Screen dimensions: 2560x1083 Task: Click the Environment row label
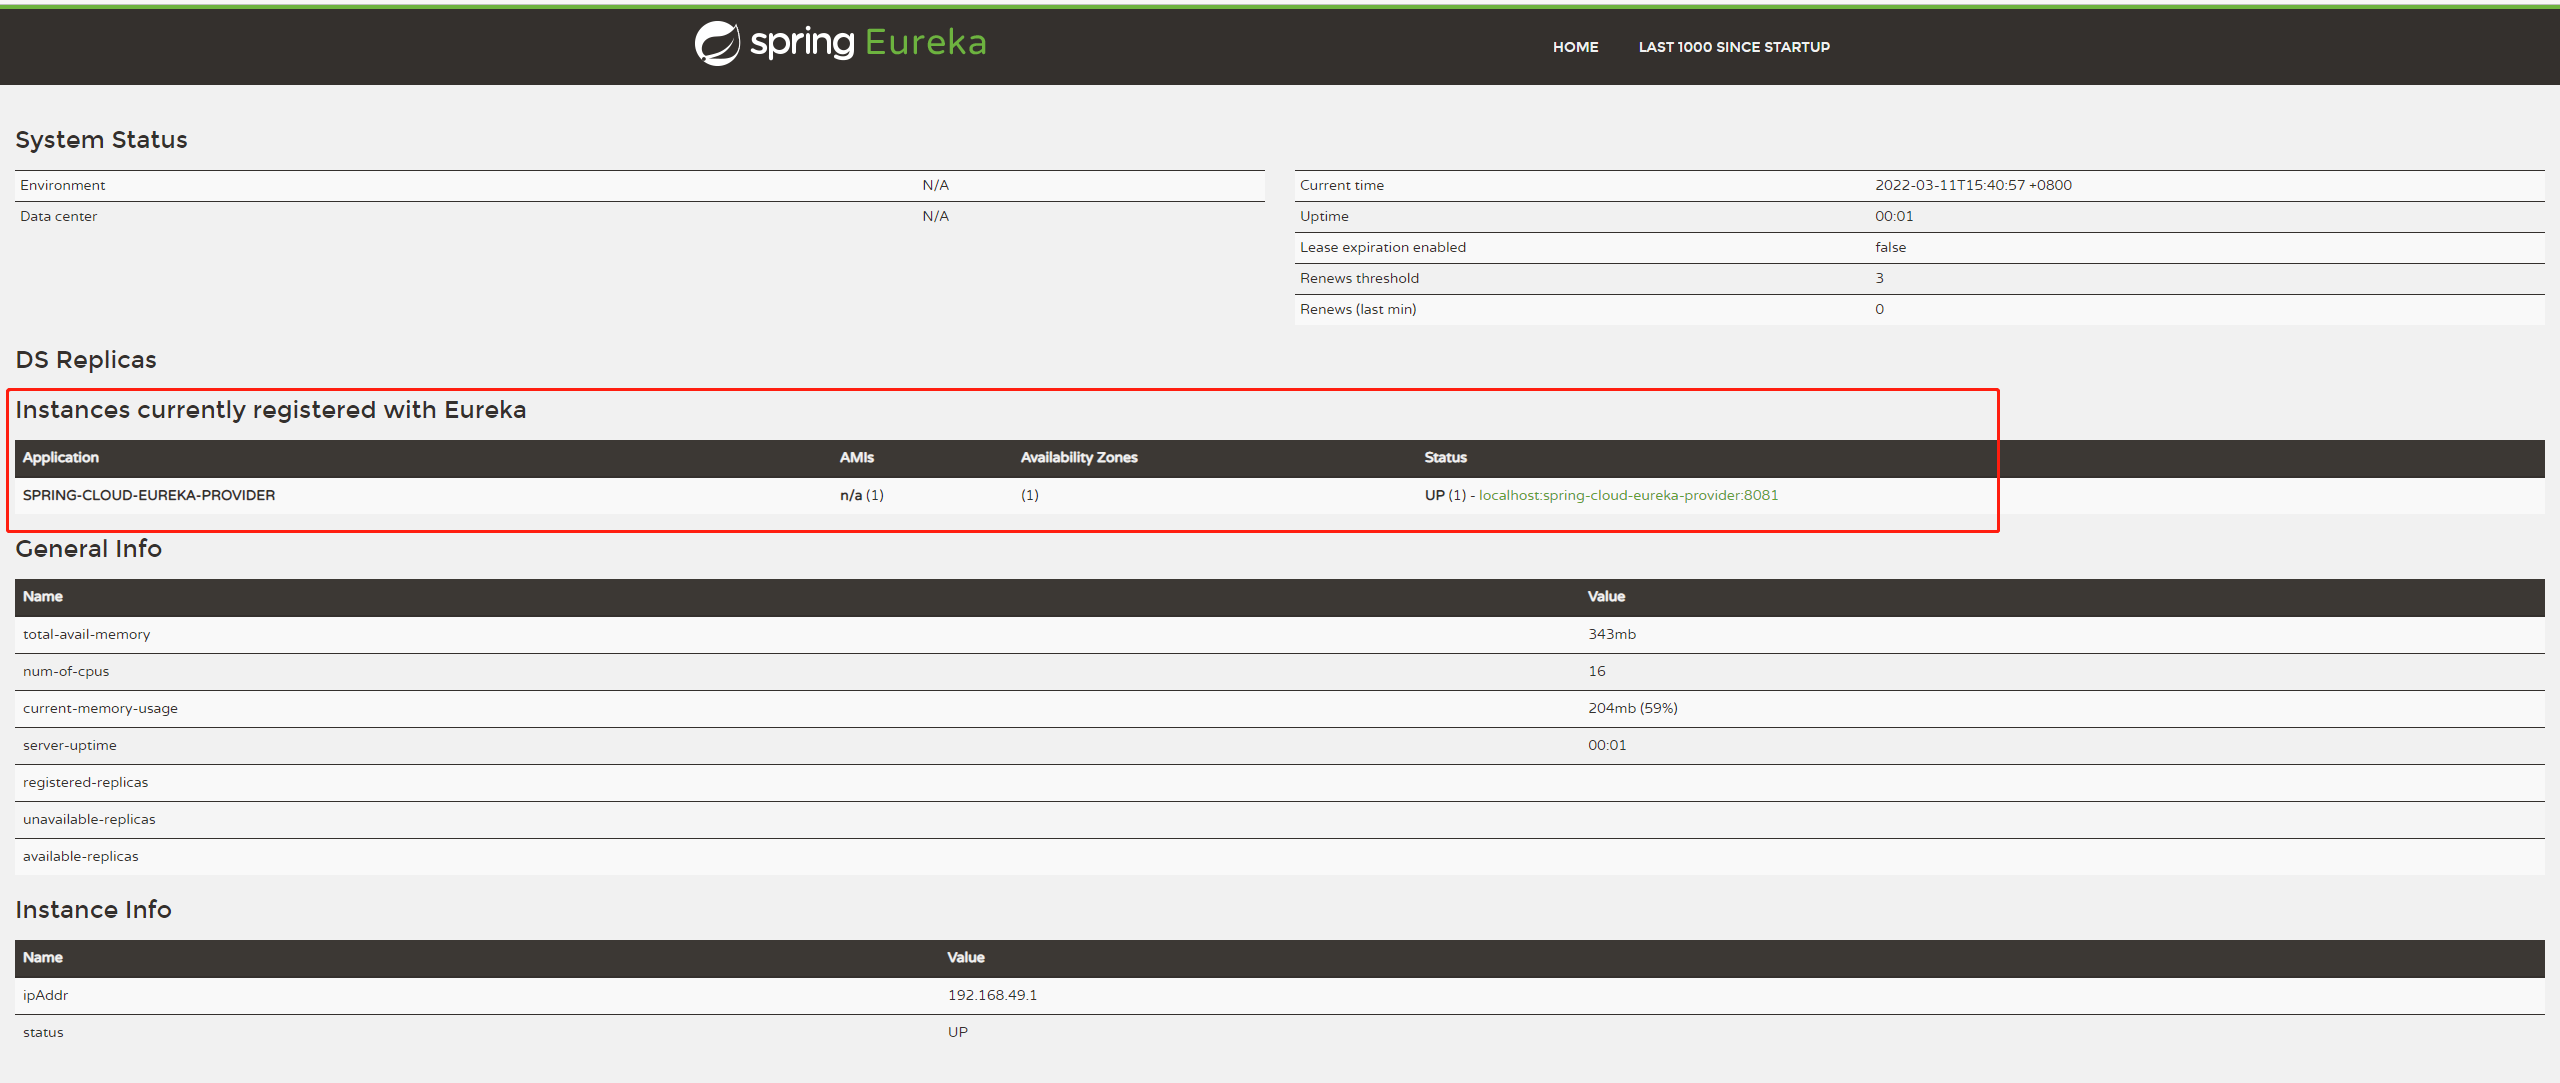[x=62, y=185]
